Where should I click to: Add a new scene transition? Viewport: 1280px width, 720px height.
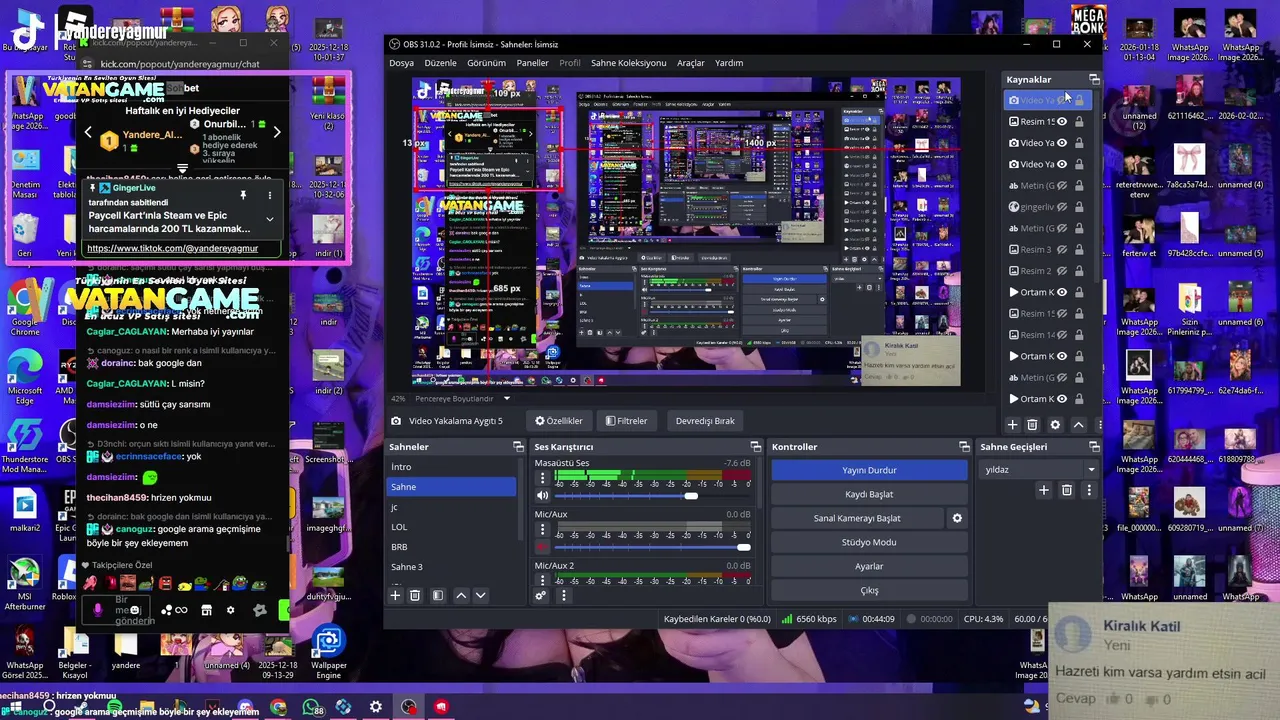[x=1044, y=490]
